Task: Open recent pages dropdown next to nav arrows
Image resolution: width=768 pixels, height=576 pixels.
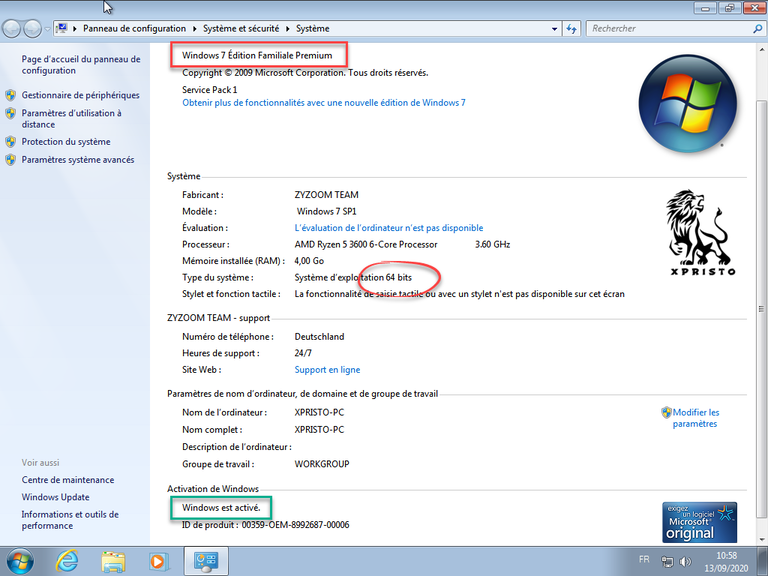Action: (x=47, y=29)
